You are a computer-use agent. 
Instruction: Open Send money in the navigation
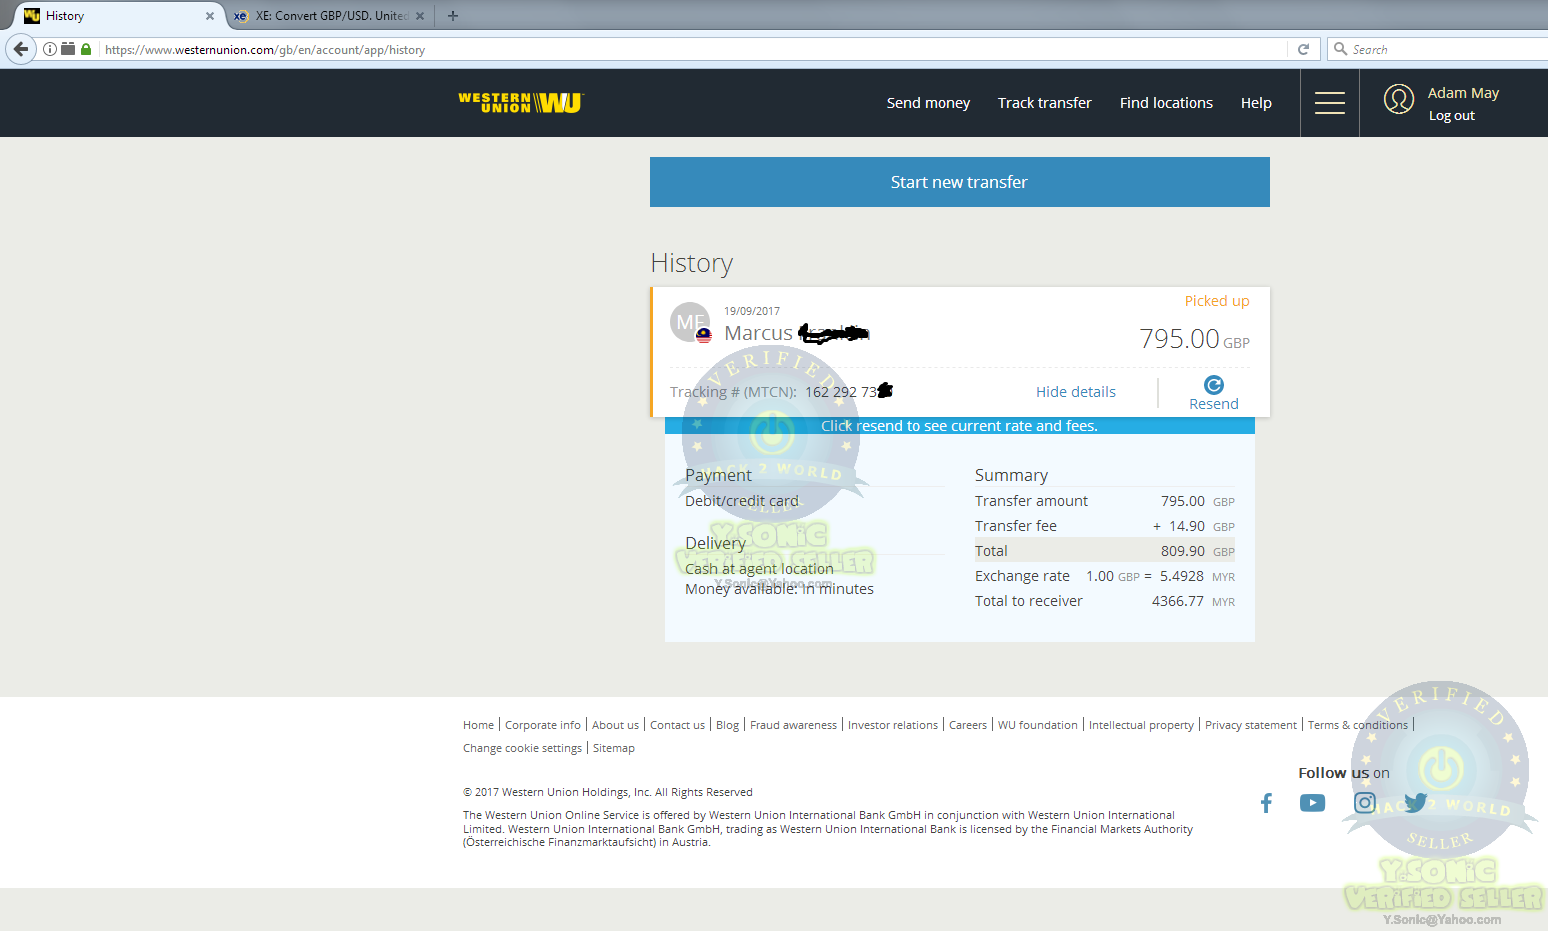tap(928, 103)
